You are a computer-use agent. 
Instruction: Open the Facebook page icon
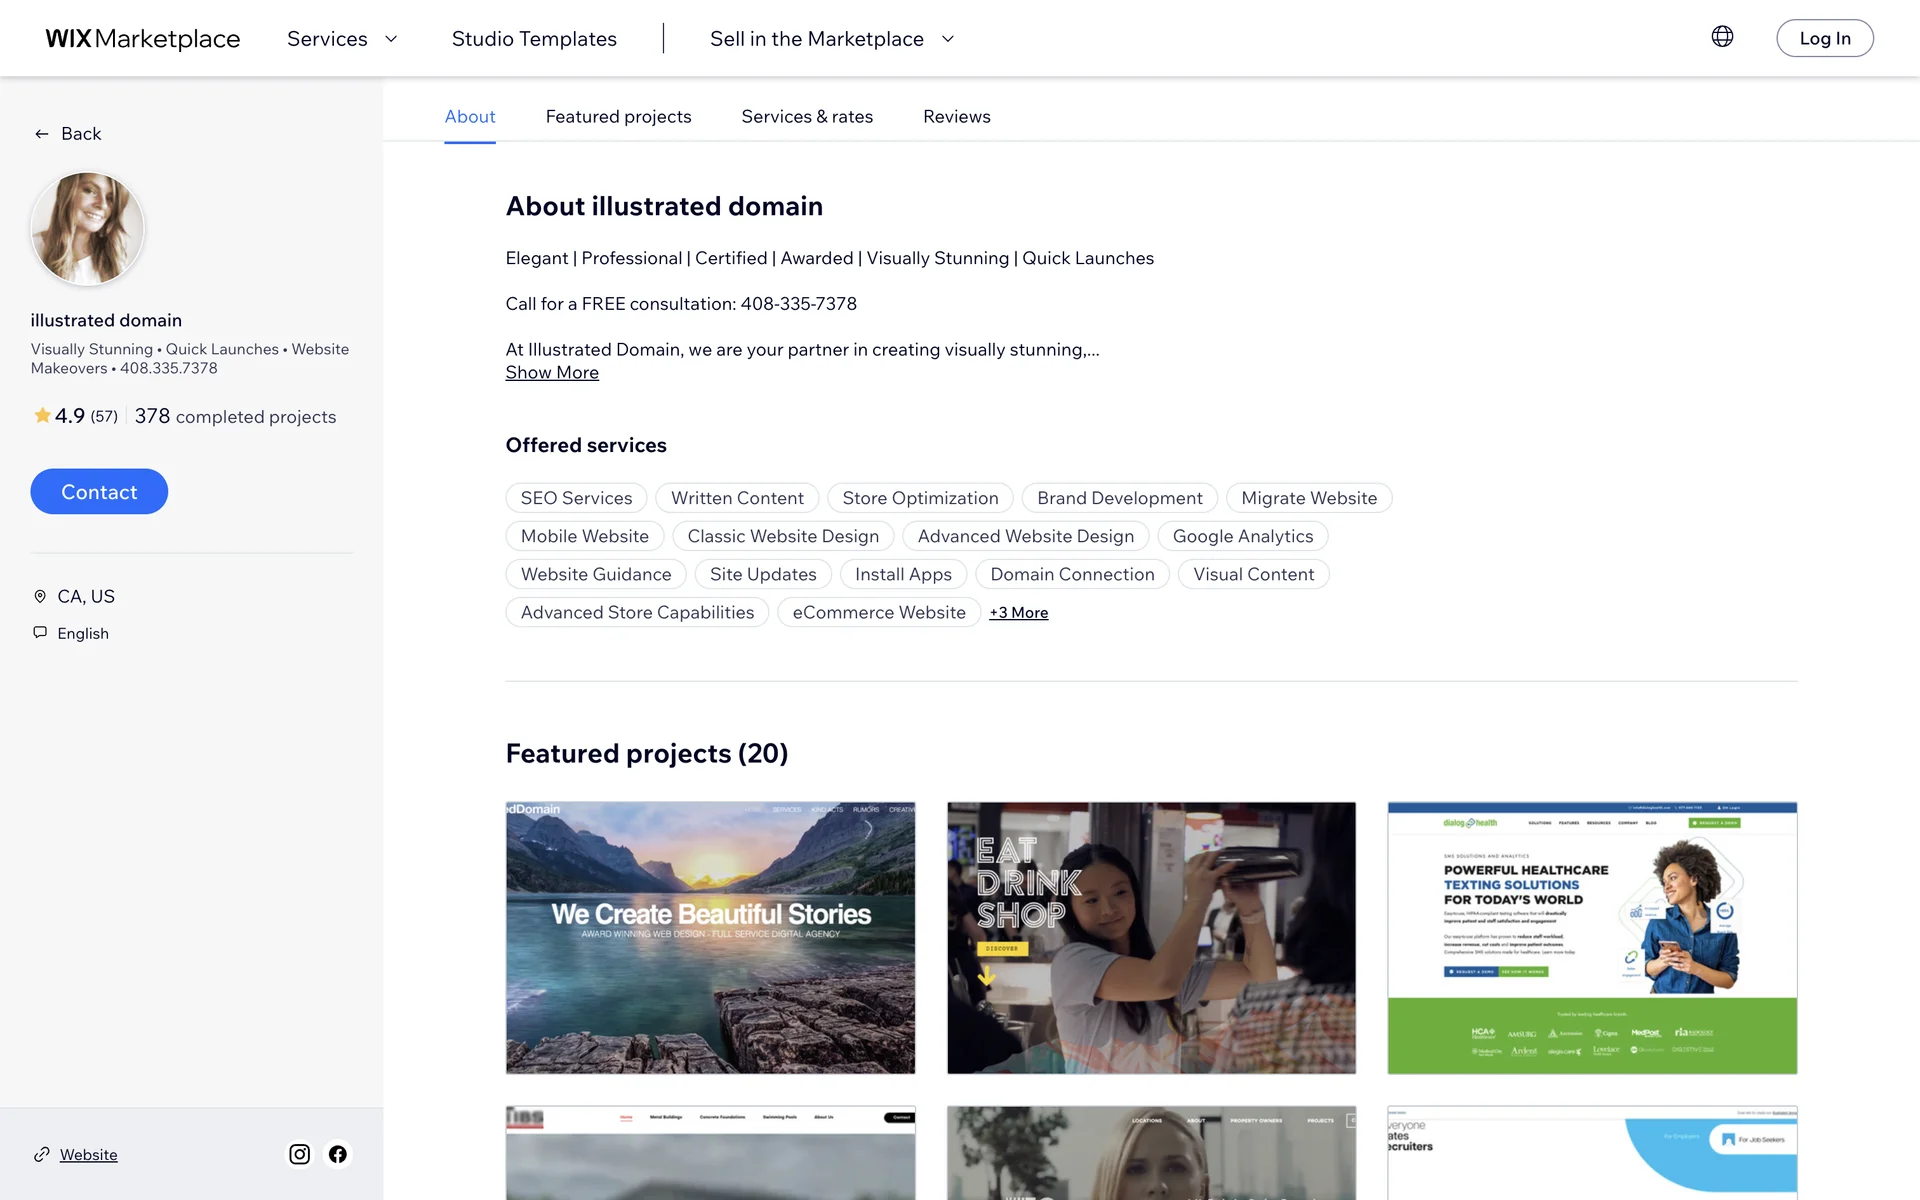pos(338,1154)
